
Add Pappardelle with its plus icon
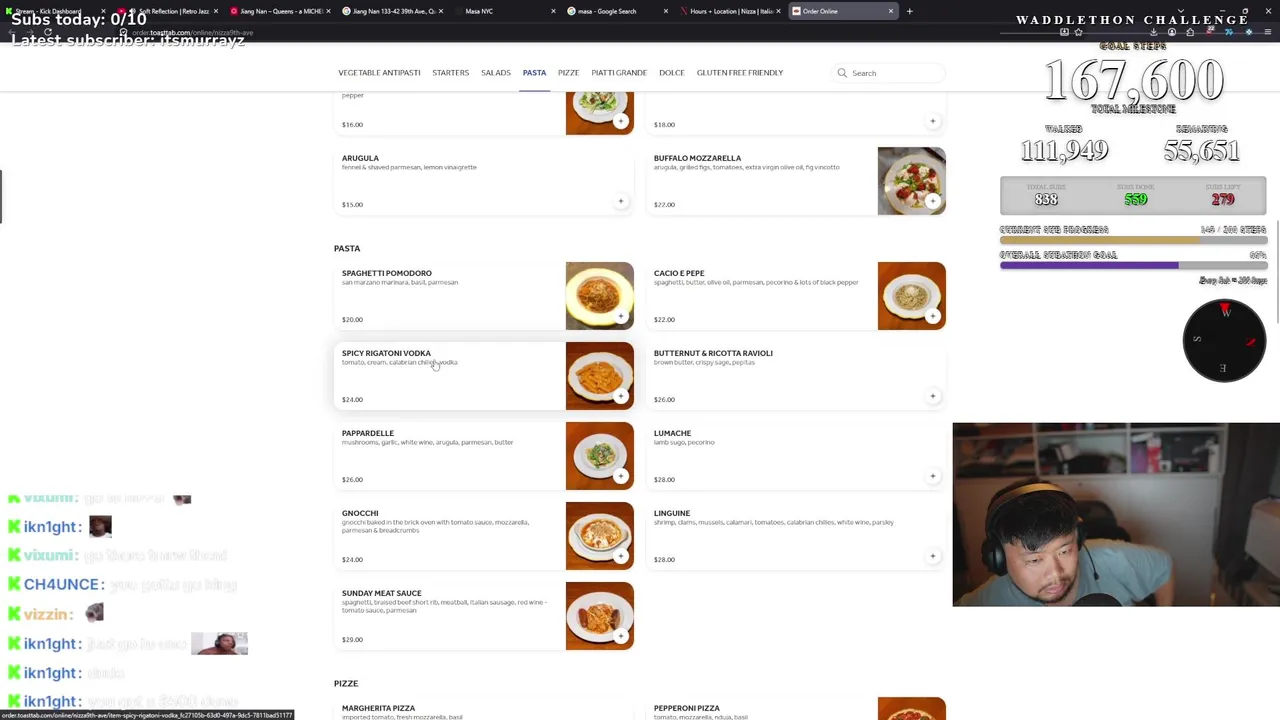[x=621, y=476]
